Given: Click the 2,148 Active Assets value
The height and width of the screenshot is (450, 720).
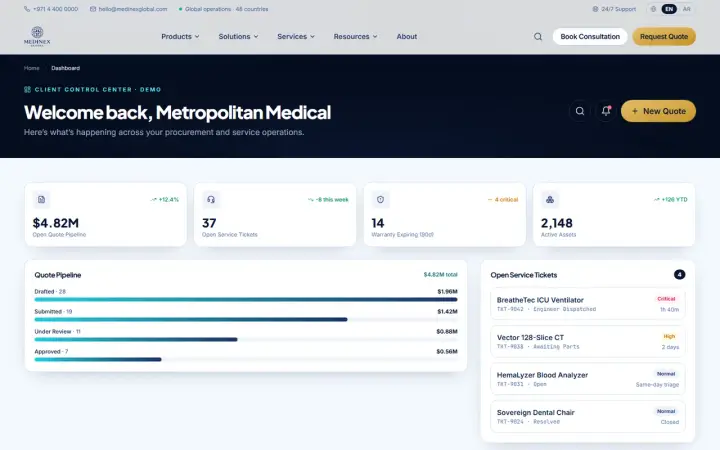Looking at the screenshot, I should pyautogui.click(x=557, y=223).
